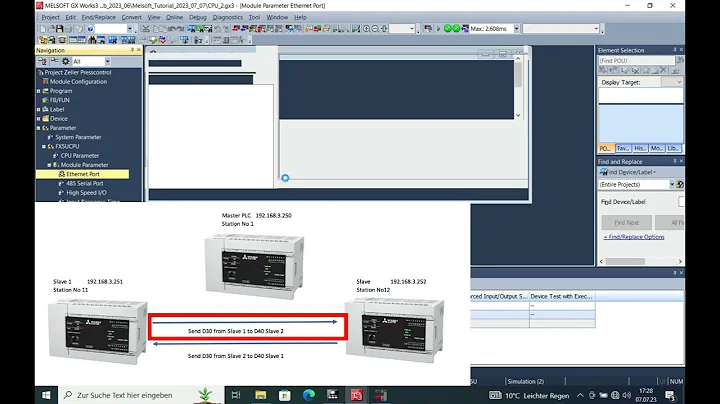Viewport: 720px width, 404px height.
Task: Open the Convert menu
Action: pos(131,17)
